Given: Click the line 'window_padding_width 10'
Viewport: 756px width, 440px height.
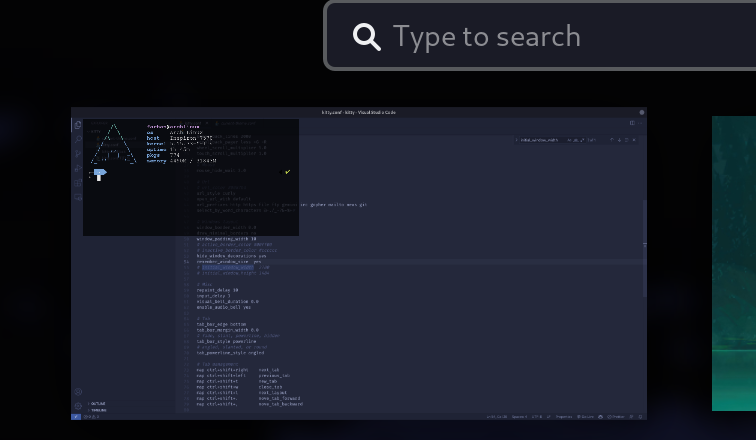Looking at the screenshot, I should point(227,239).
